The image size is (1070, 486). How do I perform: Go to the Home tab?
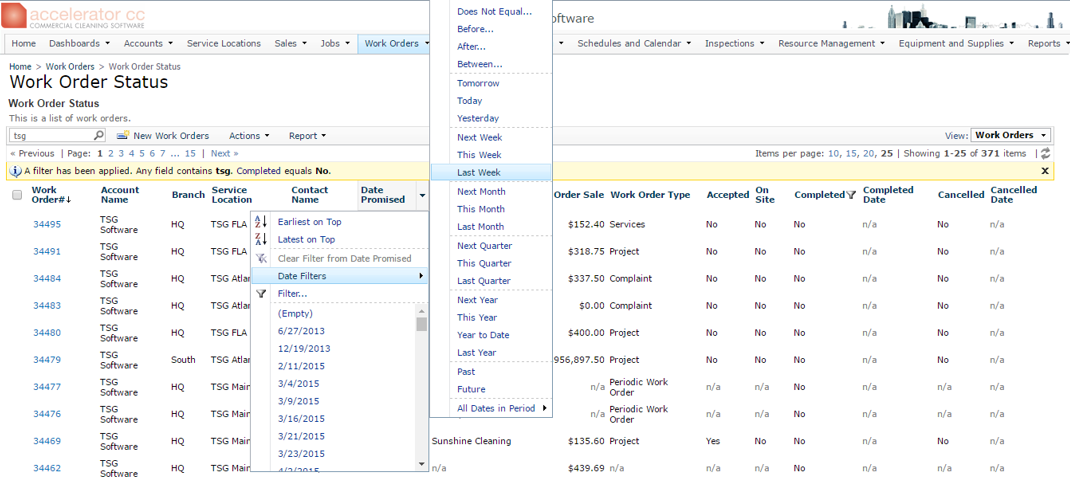[24, 43]
